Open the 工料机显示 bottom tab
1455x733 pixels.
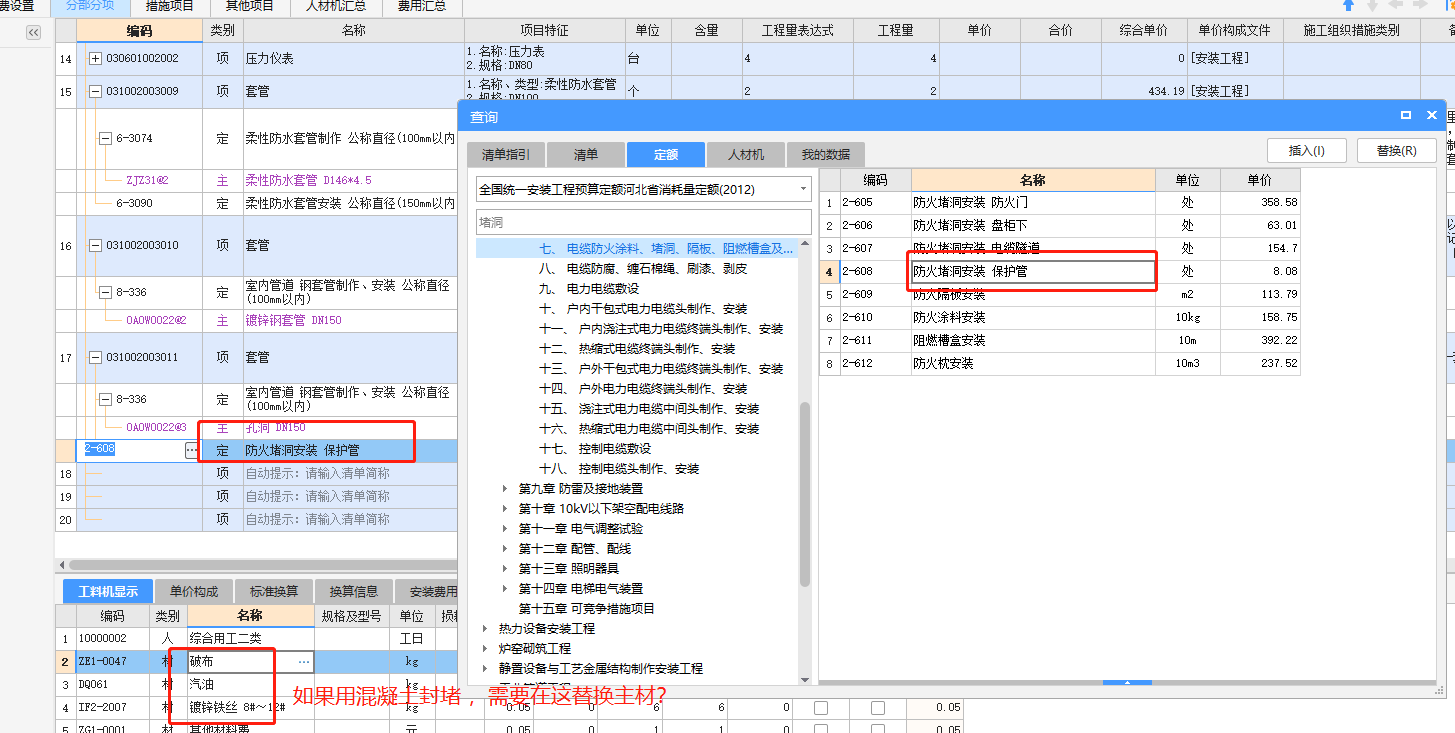point(108,591)
